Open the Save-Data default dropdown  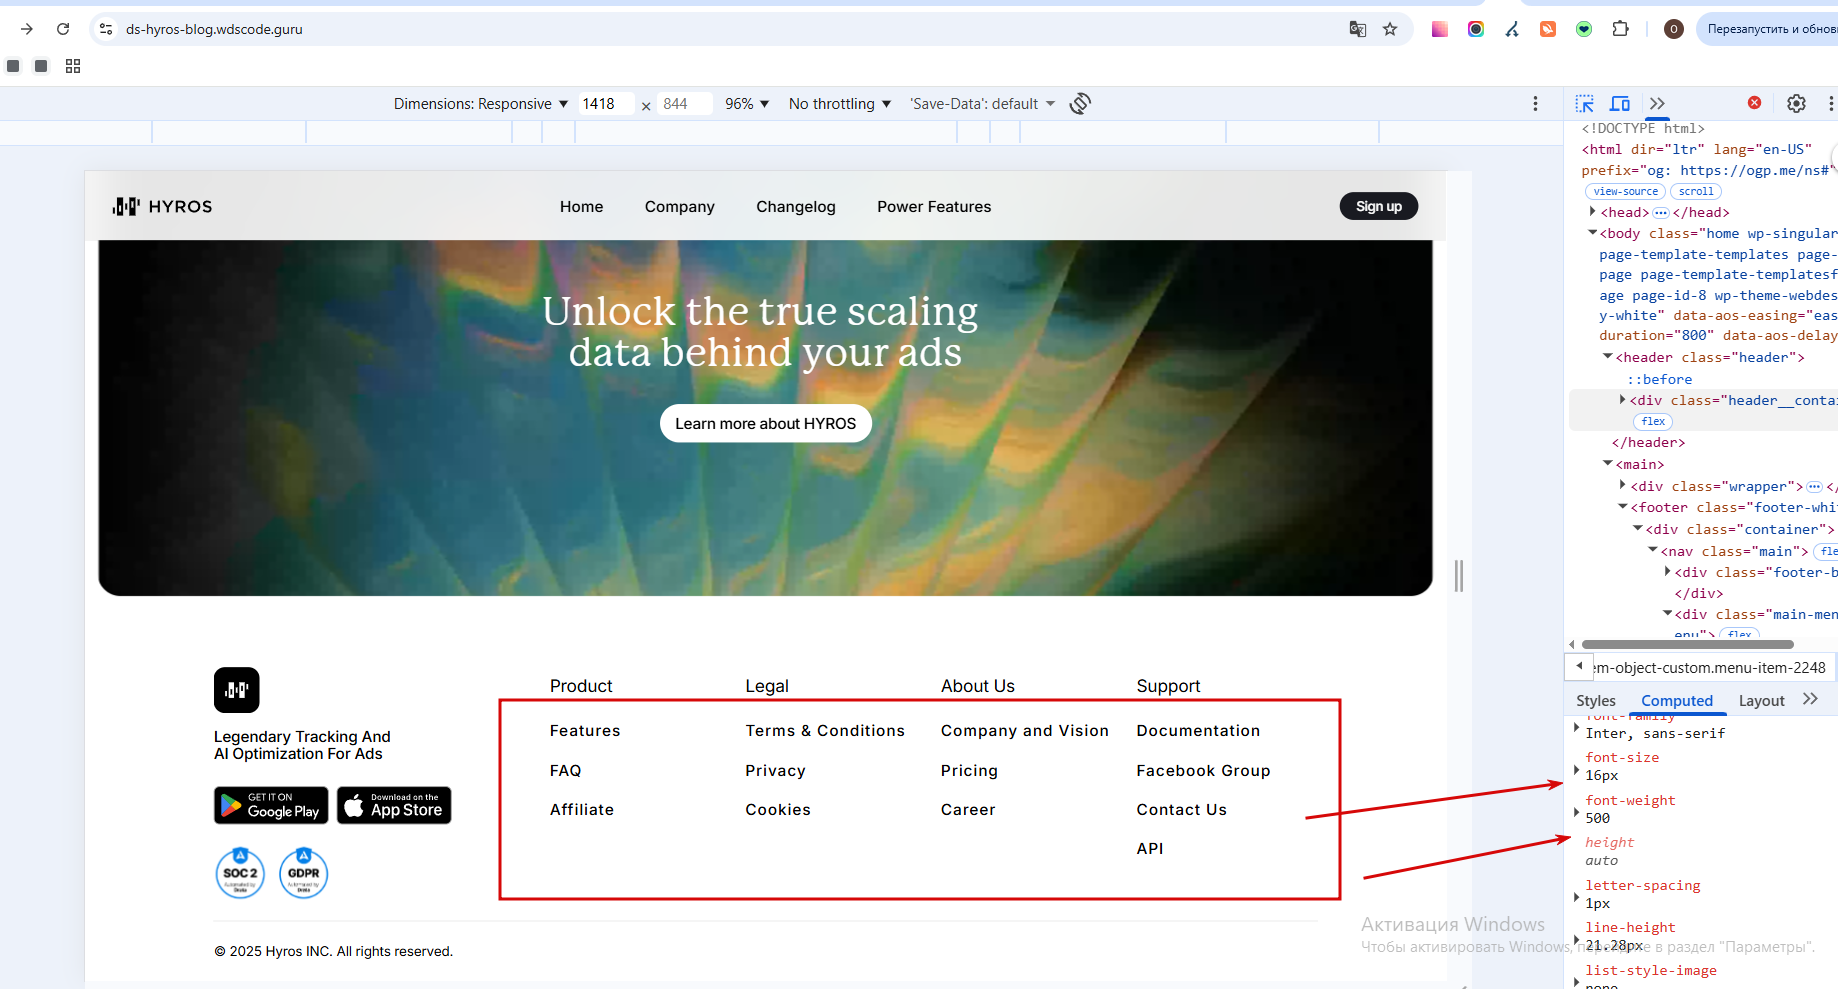click(x=982, y=104)
